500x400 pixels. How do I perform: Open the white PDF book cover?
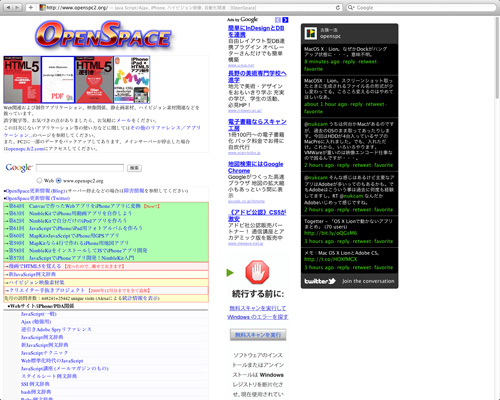point(58,80)
